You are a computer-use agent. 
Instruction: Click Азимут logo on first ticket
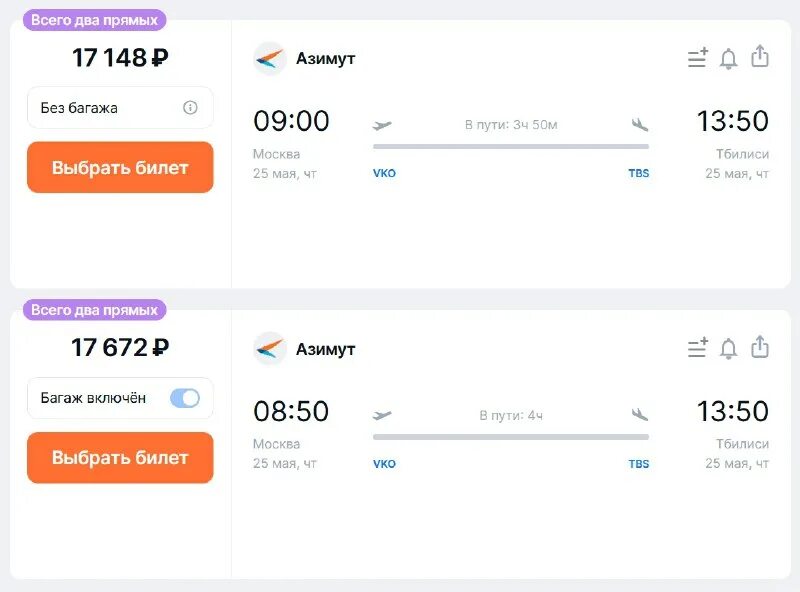pos(270,59)
